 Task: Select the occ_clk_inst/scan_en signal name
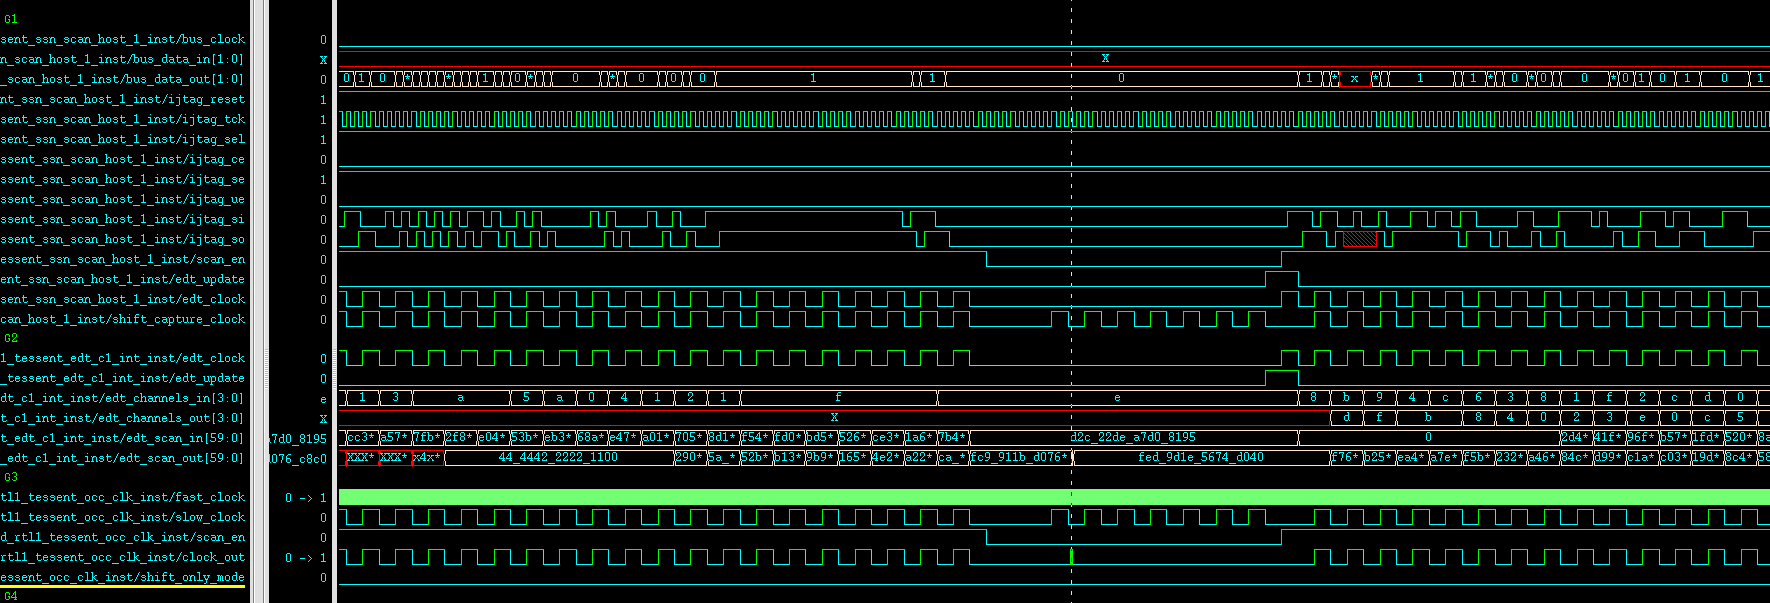point(122,537)
